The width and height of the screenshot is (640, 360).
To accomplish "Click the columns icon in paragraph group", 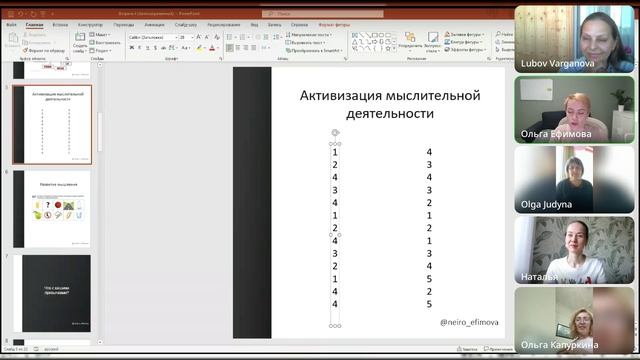I will point(265,48).
